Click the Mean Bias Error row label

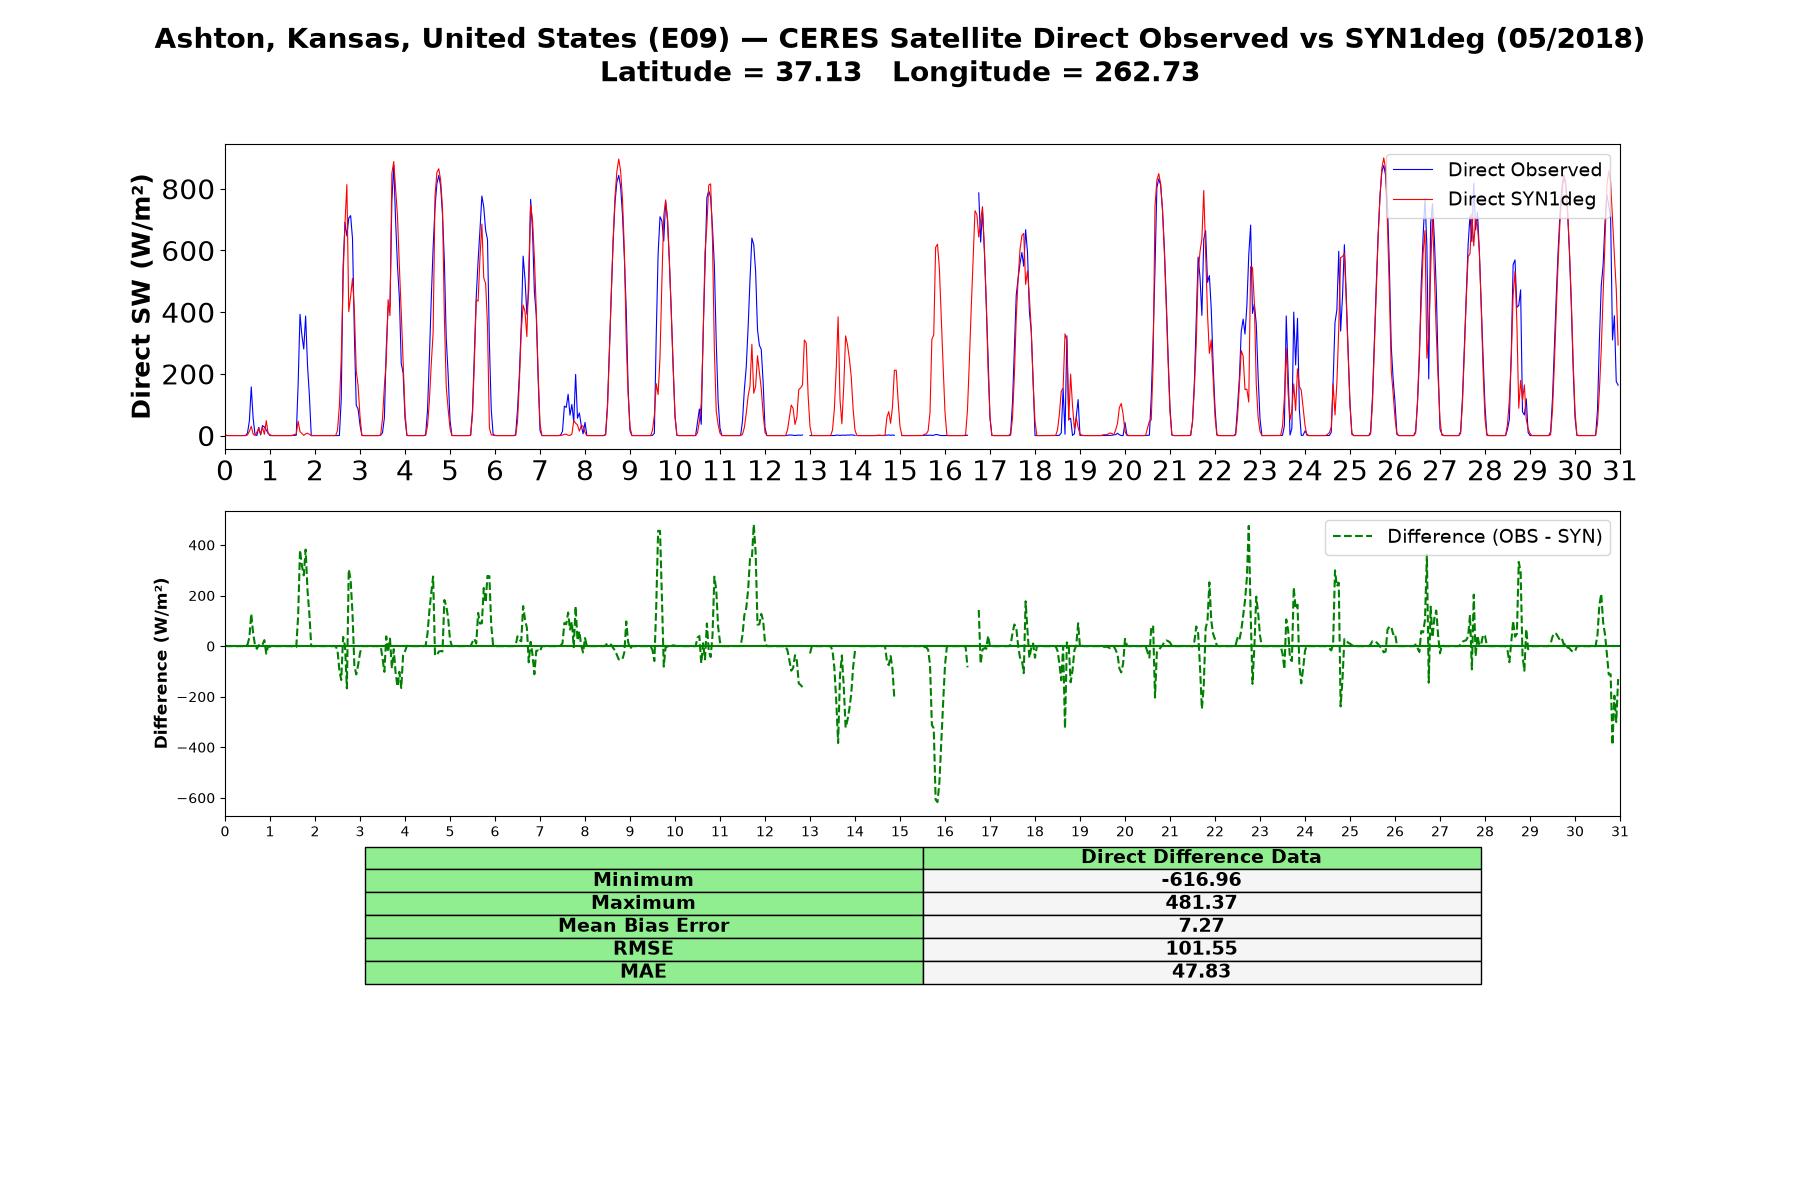click(x=643, y=926)
